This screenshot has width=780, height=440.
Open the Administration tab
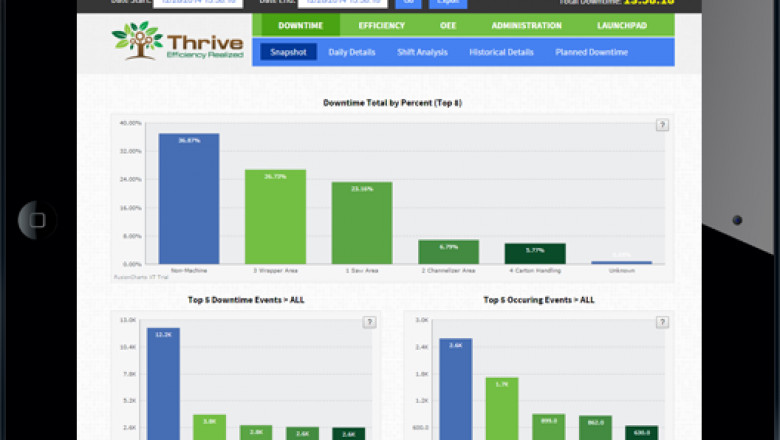[x=526, y=25]
